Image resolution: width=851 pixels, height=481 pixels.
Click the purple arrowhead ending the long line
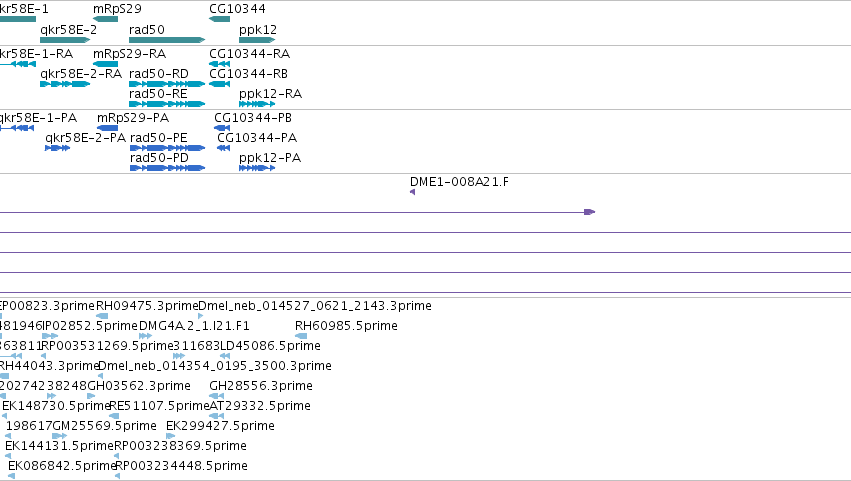pos(589,212)
